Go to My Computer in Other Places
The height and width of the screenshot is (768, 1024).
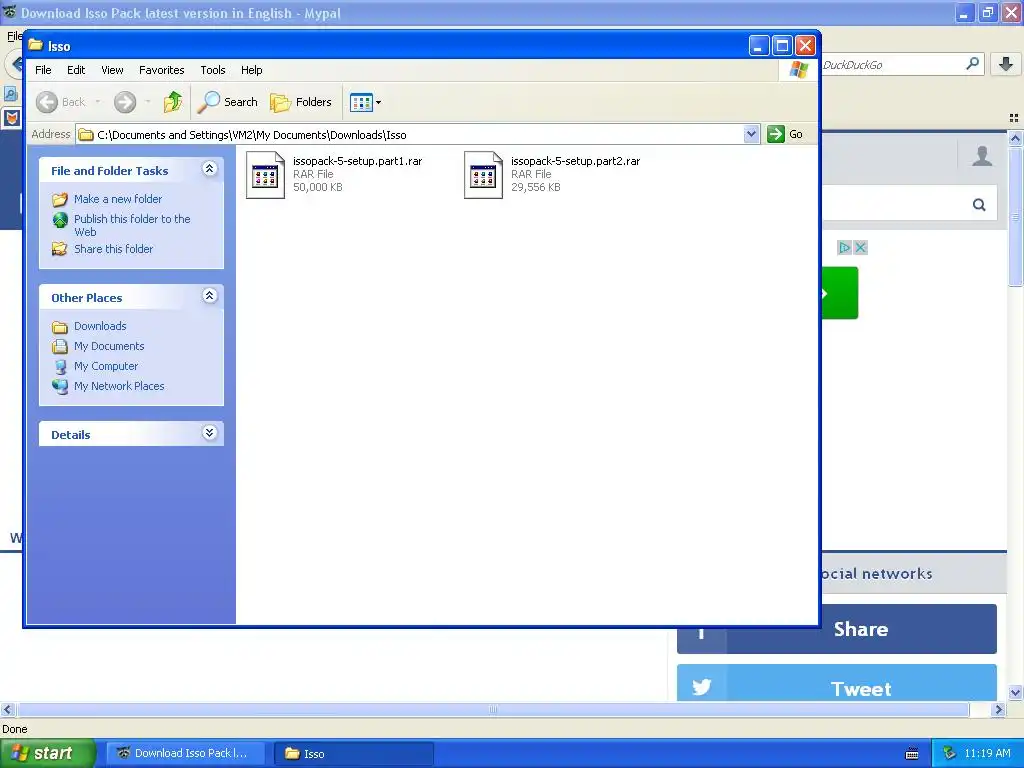106,366
